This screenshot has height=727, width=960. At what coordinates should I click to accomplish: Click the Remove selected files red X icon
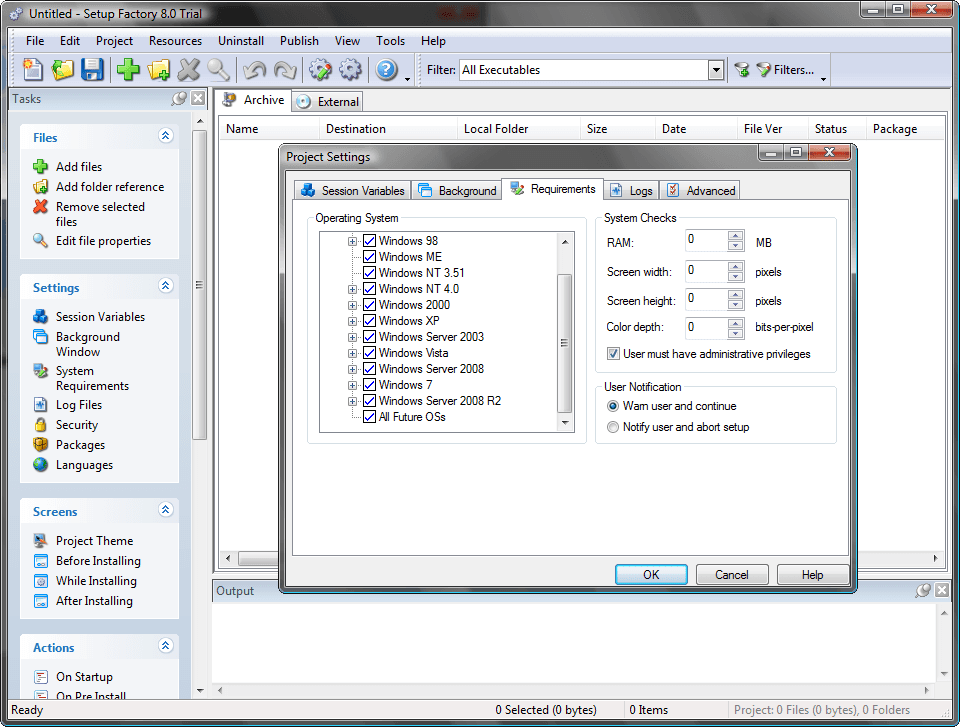[x=40, y=207]
